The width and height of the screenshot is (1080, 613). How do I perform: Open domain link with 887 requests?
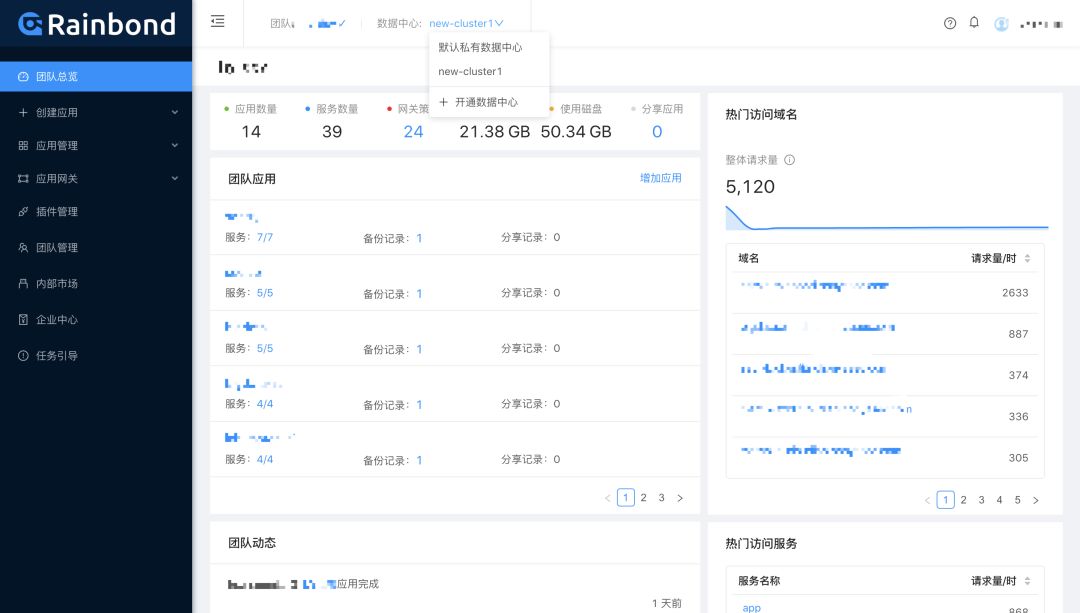(x=818, y=327)
